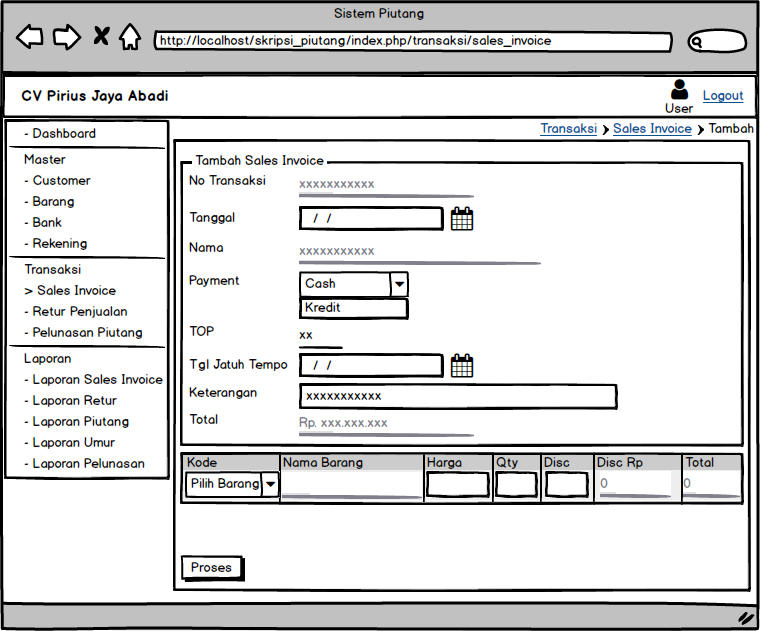Image resolution: width=760 pixels, height=631 pixels.
Task: Click the Disc Rp column header
Action: (620, 462)
